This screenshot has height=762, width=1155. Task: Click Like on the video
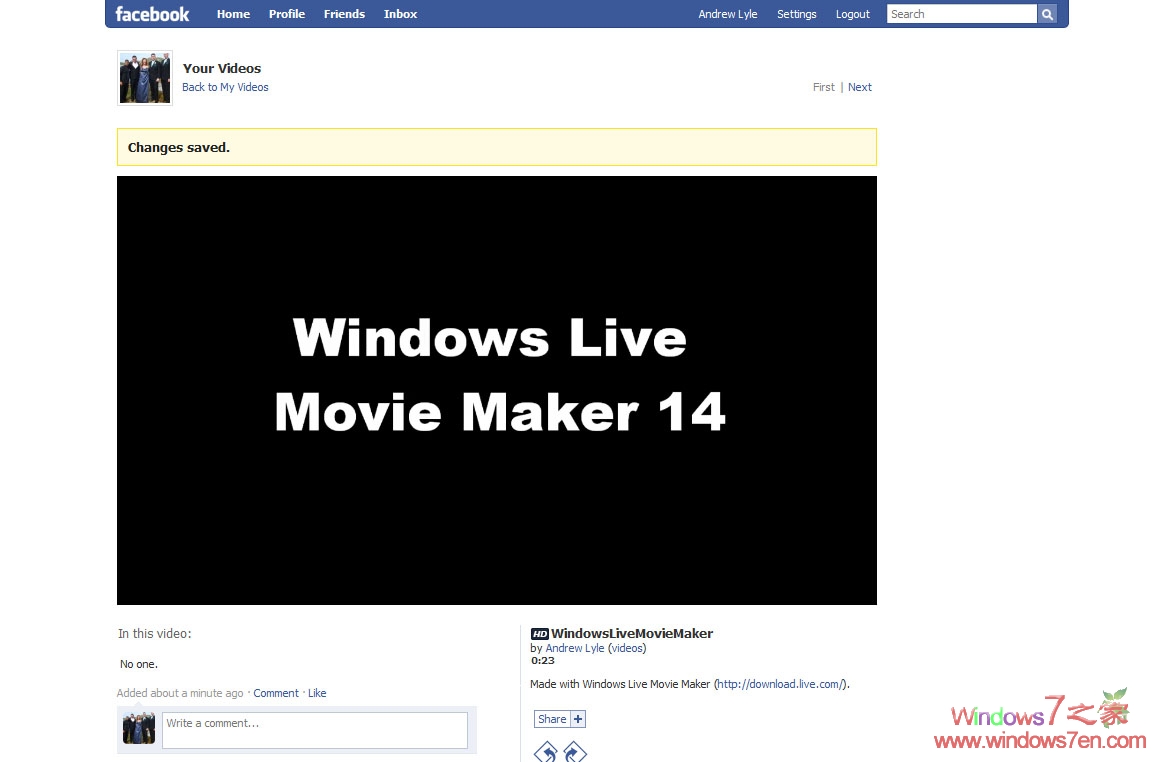[x=317, y=692]
